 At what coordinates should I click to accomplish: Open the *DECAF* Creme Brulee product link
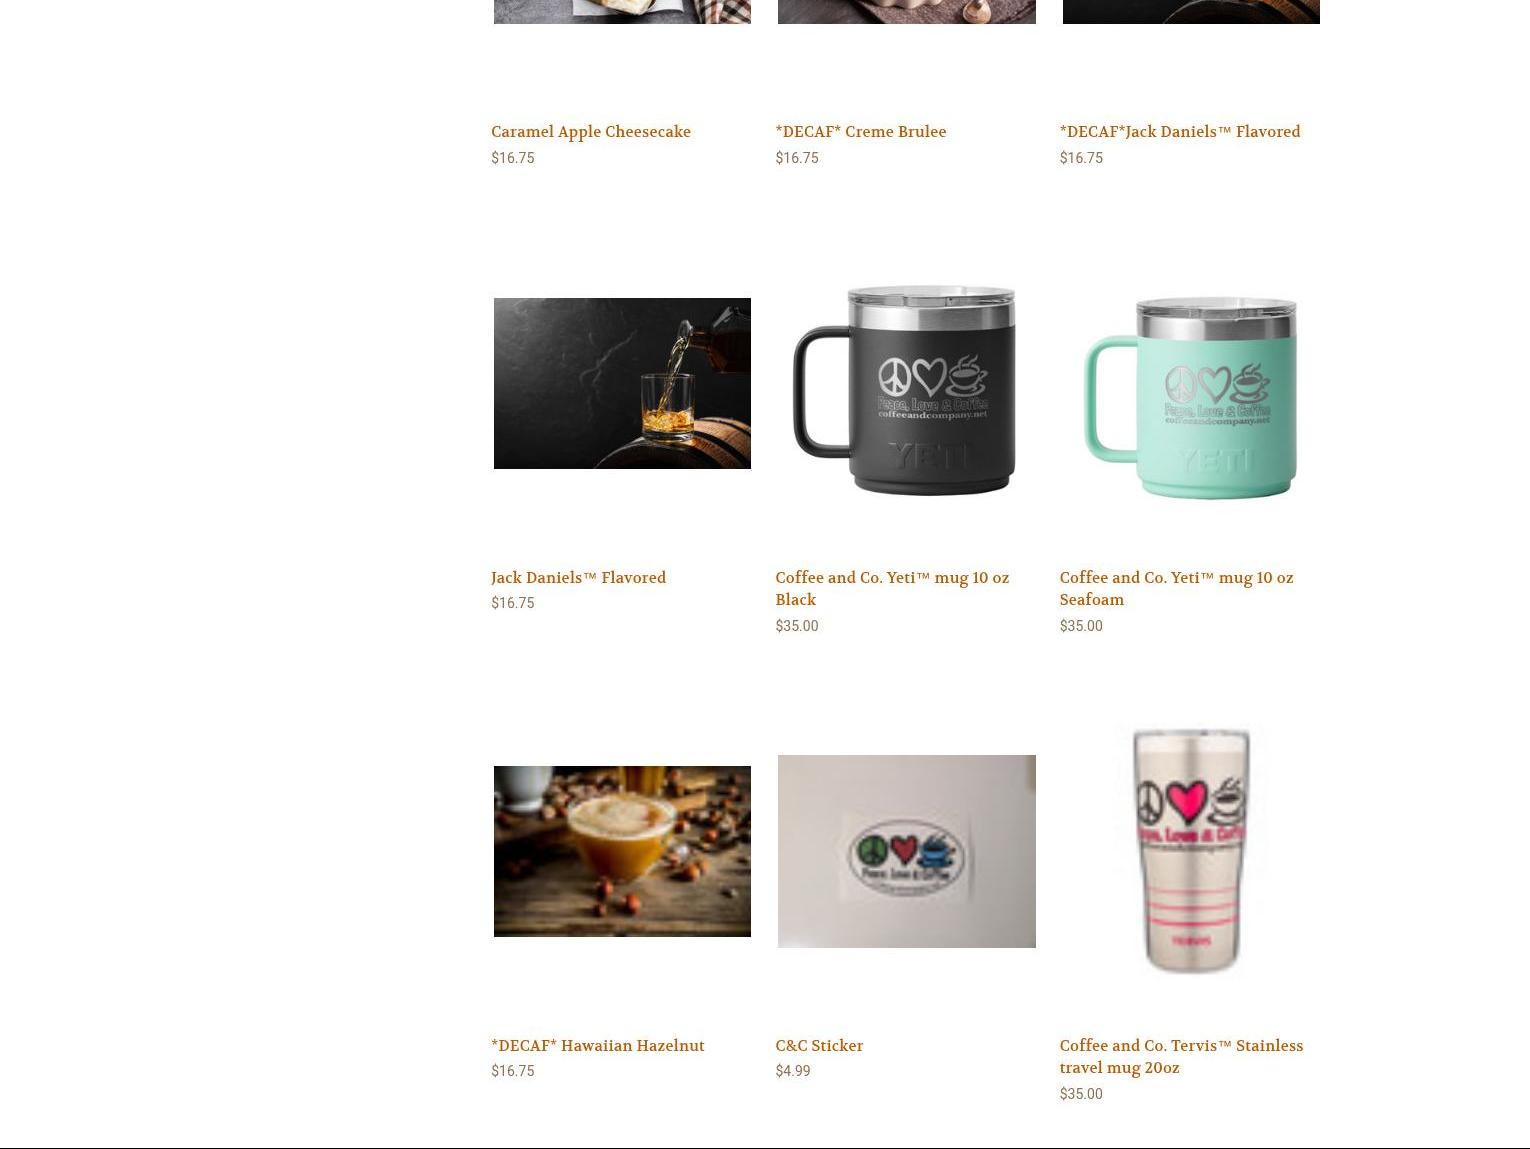click(860, 132)
